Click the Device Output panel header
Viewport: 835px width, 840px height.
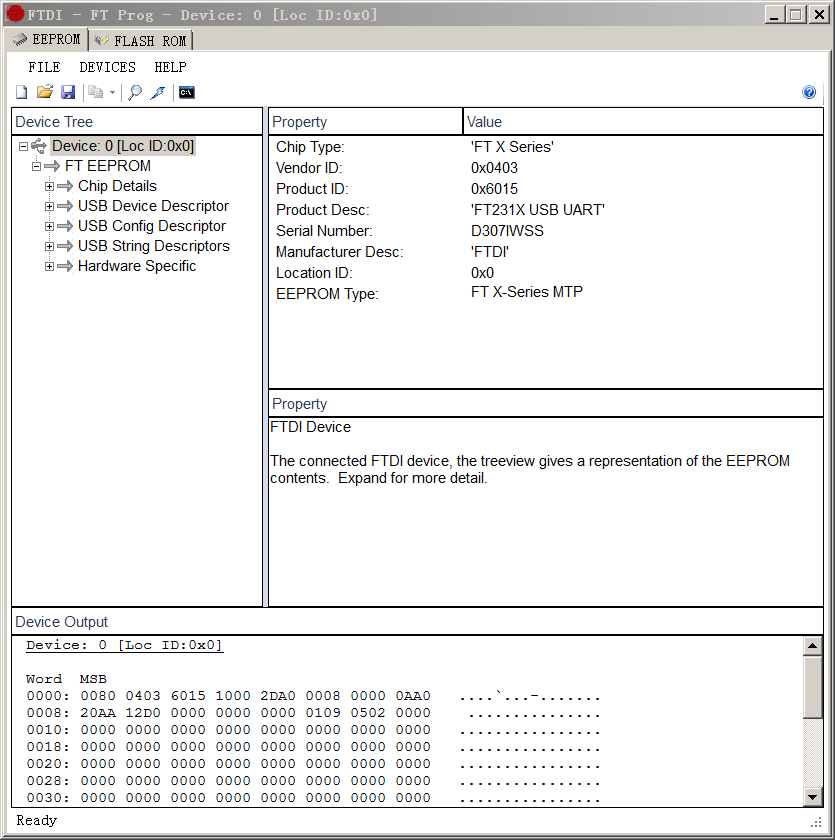click(417, 621)
